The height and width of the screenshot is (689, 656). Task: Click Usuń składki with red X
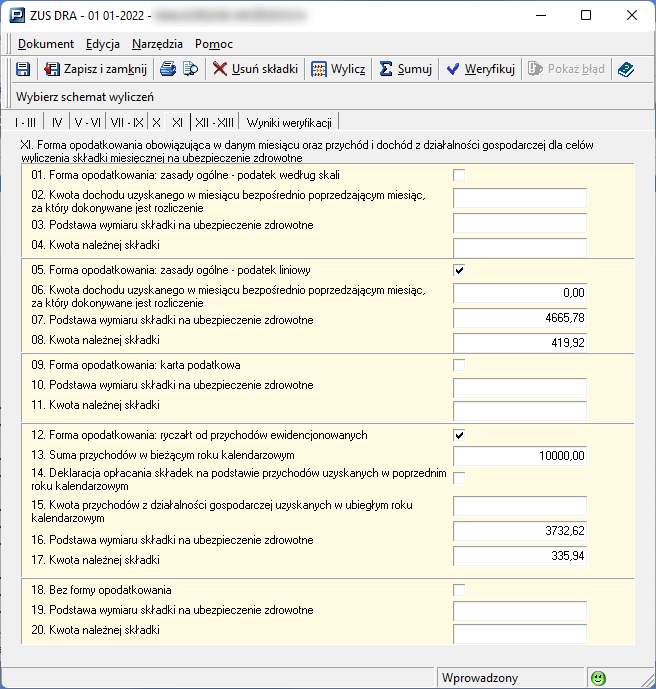point(256,69)
